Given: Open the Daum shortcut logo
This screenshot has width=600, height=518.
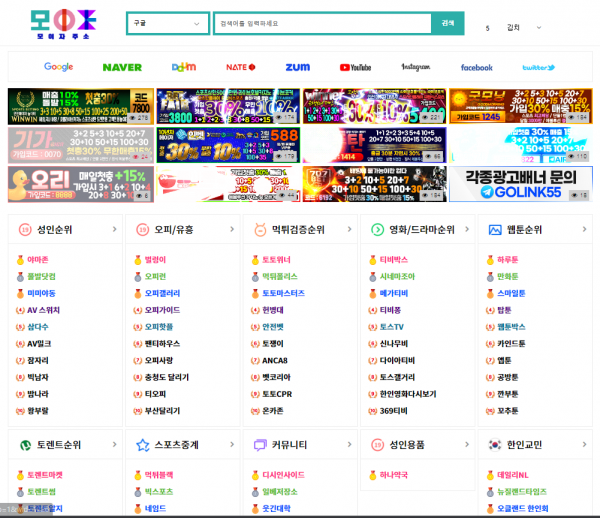Looking at the screenshot, I should click(184, 67).
